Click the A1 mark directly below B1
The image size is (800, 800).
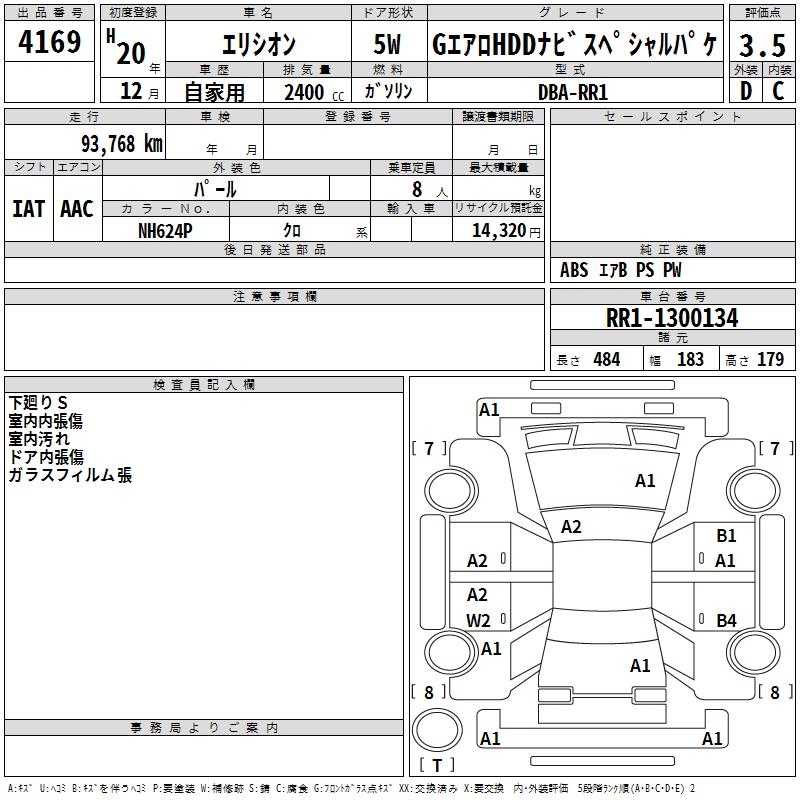click(725, 561)
